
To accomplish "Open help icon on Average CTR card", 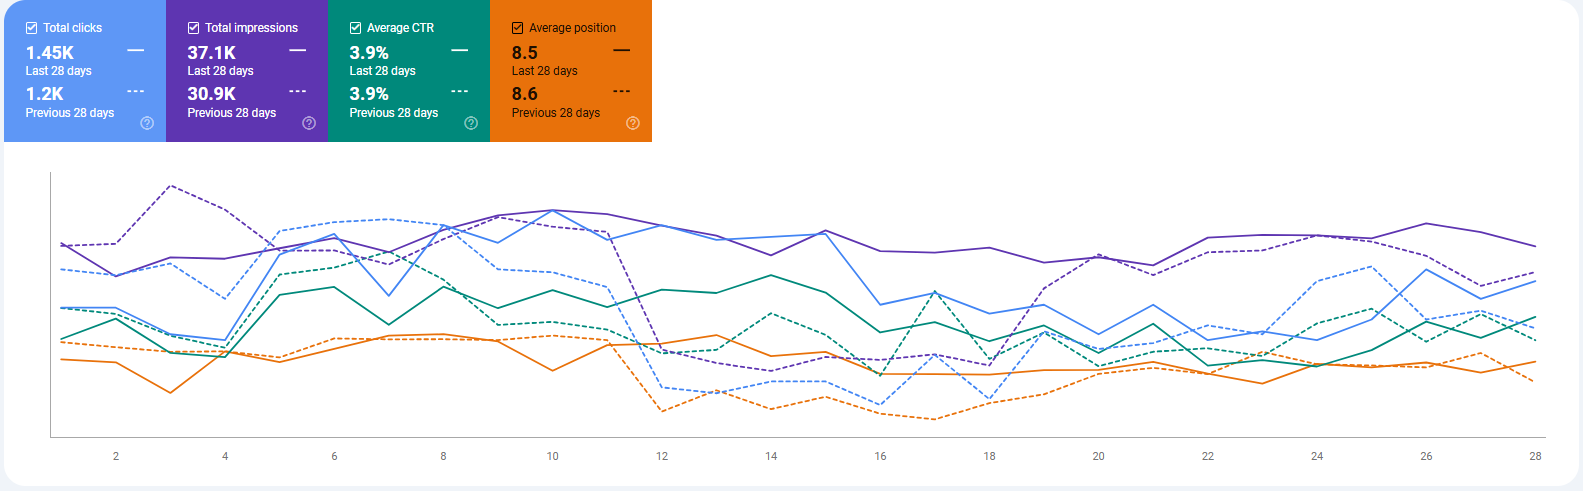I will pyautogui.click(x=471, y=123).
